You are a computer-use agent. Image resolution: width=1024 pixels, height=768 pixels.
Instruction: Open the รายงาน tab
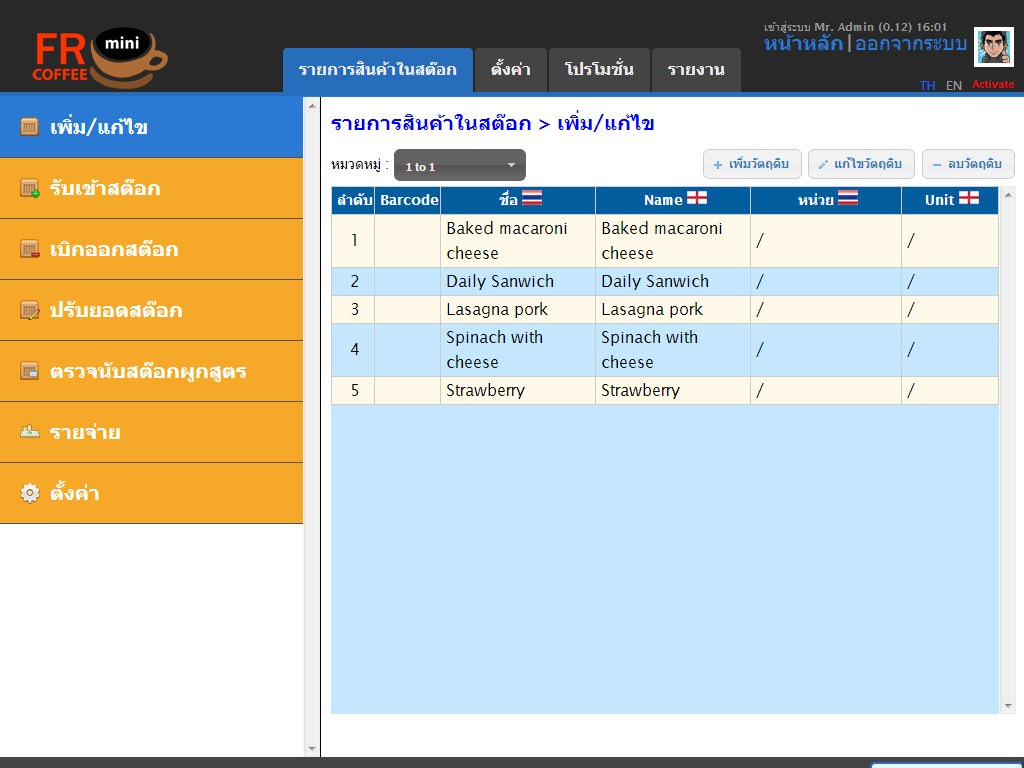(x=695, y=70)
